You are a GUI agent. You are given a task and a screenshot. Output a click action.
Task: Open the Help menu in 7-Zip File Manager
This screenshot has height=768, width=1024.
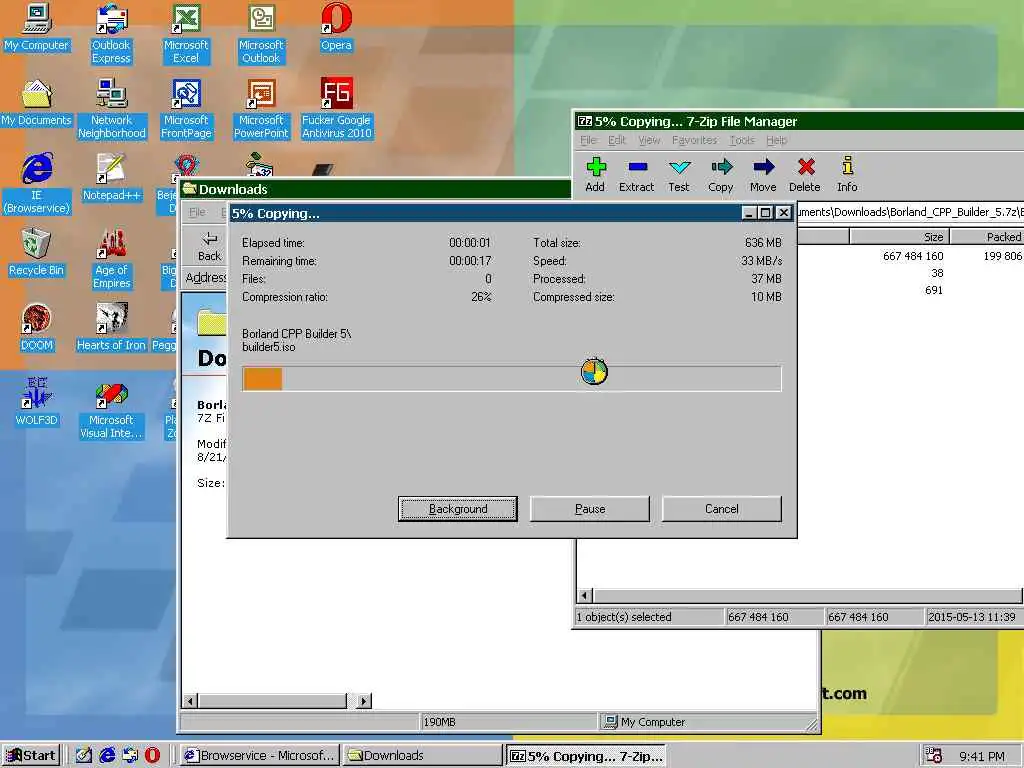776,140
